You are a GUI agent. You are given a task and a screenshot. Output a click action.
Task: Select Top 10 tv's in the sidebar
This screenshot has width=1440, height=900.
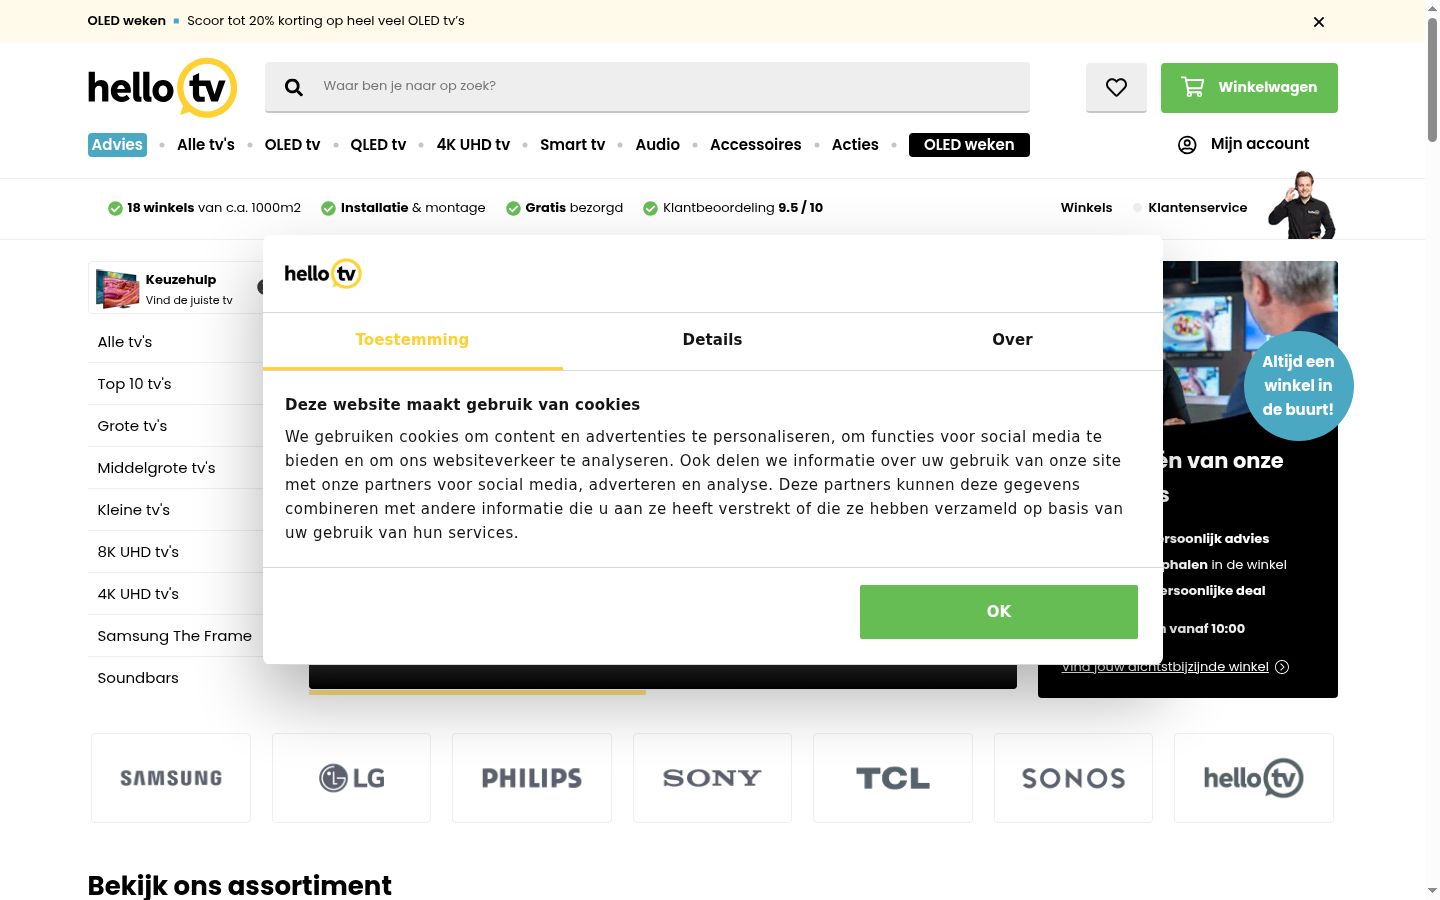pos(134,384)
